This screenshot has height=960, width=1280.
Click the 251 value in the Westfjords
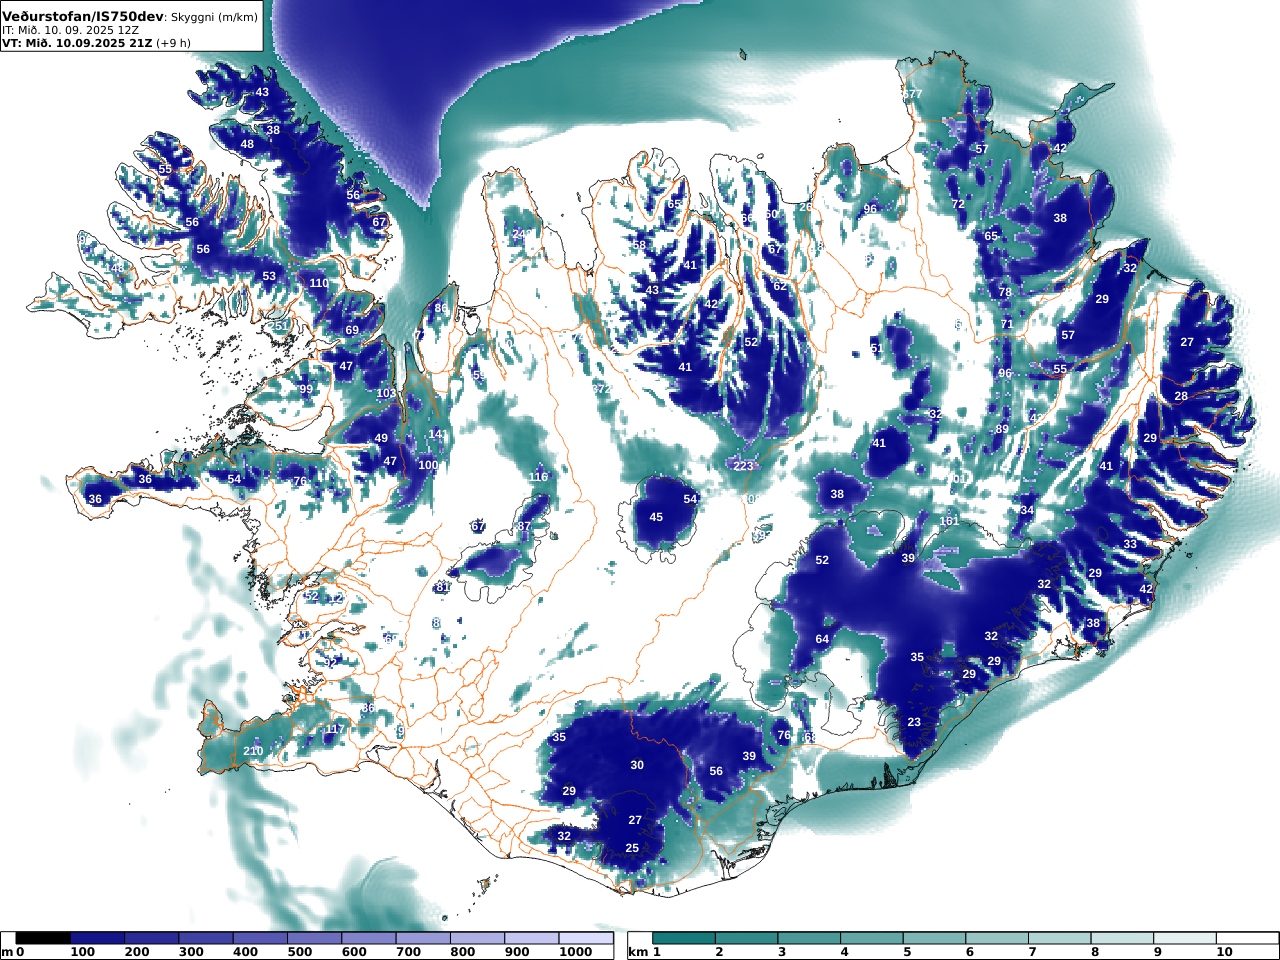coord(280,326)
